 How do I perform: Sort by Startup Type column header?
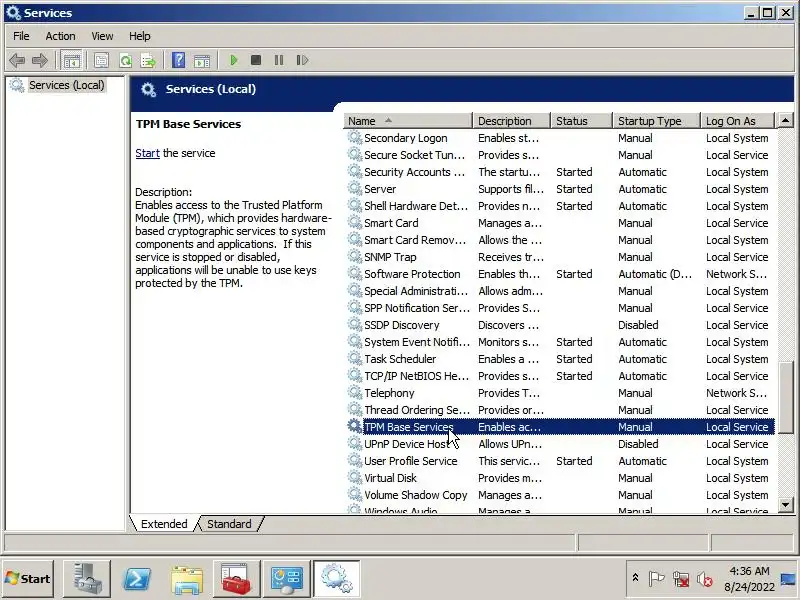[657, 121]
